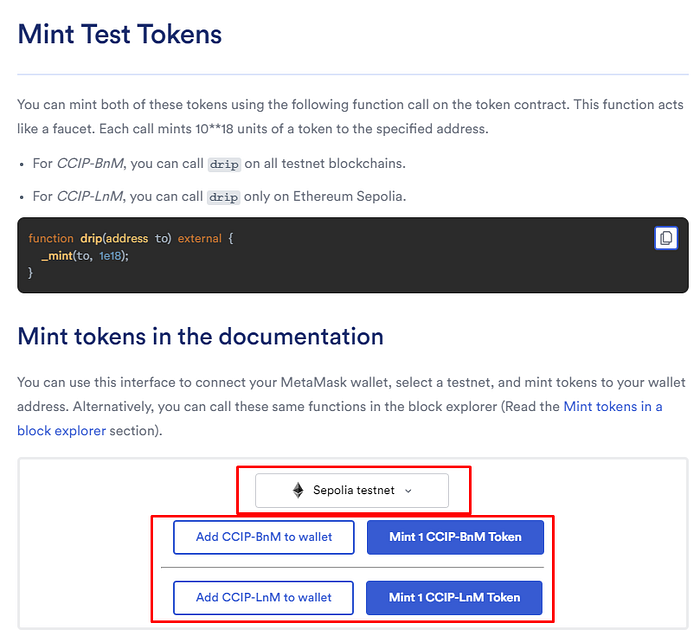Mint 1 CCIP-LnM Token
700x643 pixels.
click(455, 597)
